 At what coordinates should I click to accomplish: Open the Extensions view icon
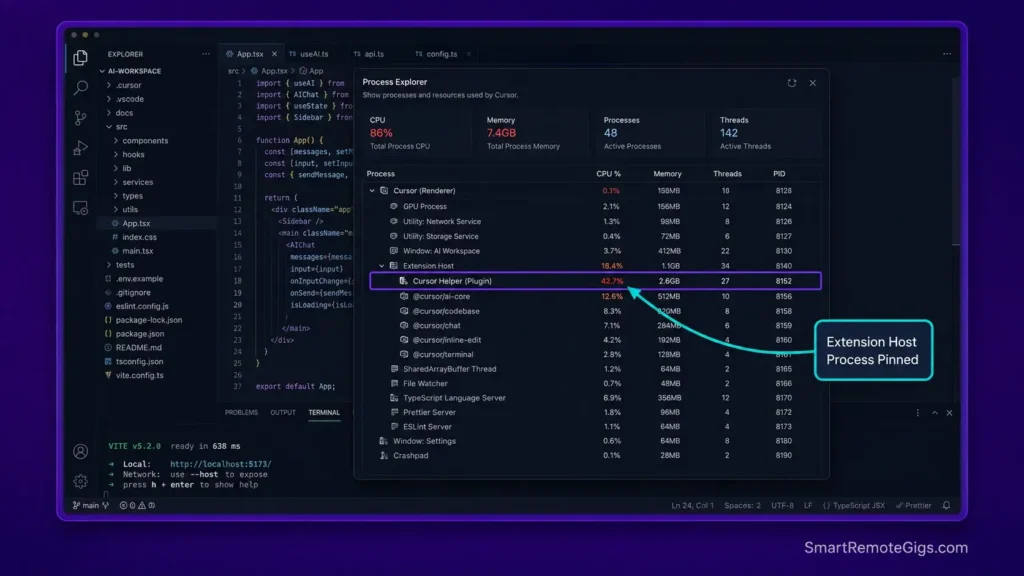(80, 178)
